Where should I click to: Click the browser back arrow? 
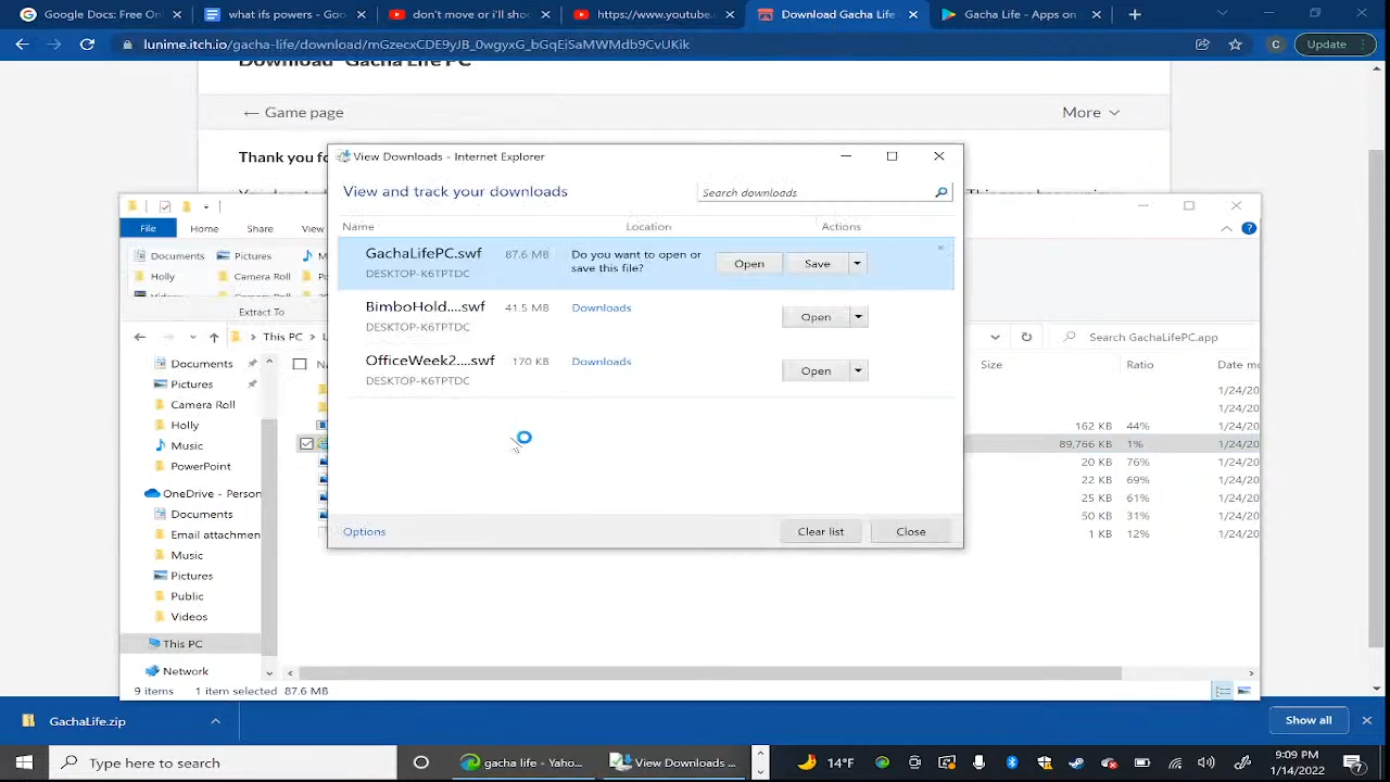pyautogui.click(x=22, y=44)
